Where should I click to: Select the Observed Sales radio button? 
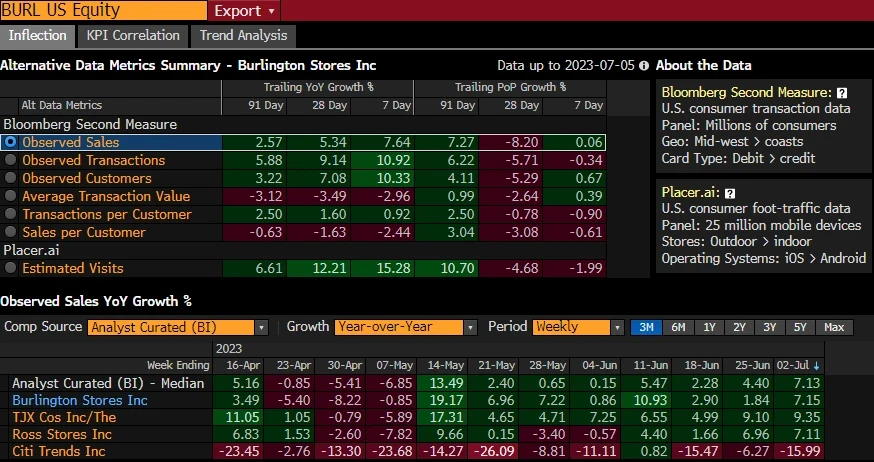[10, 143]
